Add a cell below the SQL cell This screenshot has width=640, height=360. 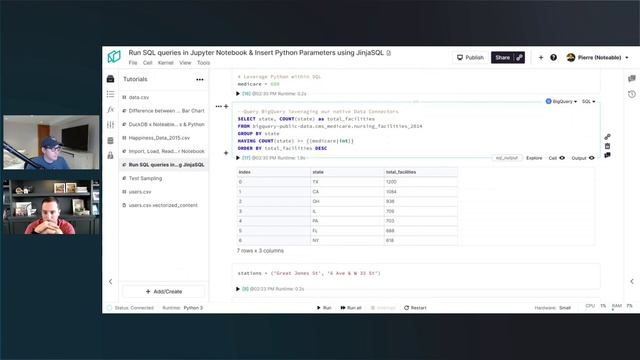tap(226, 153)
